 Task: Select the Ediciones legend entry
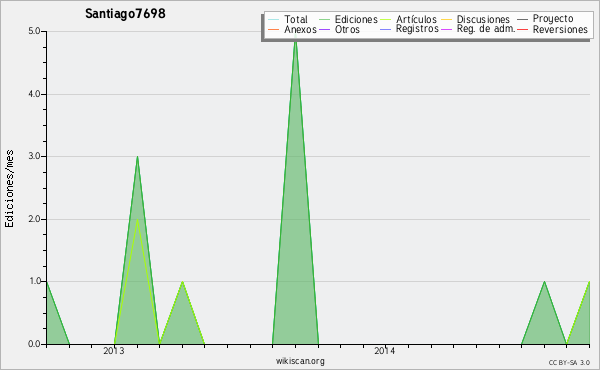pyautogui.click(x=348, y=19)
